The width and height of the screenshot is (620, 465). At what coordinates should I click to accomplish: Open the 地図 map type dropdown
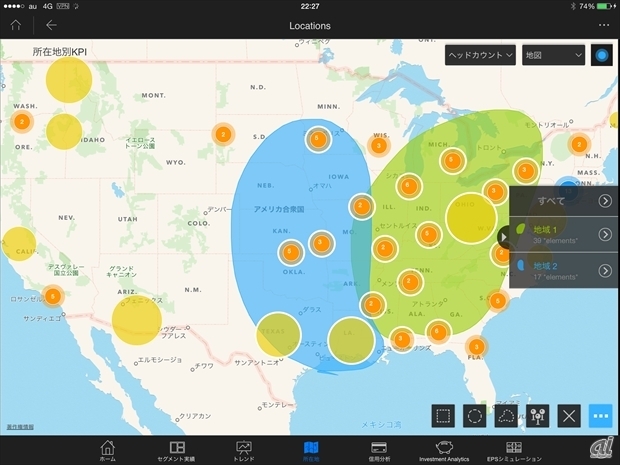[x=553, y=55]
